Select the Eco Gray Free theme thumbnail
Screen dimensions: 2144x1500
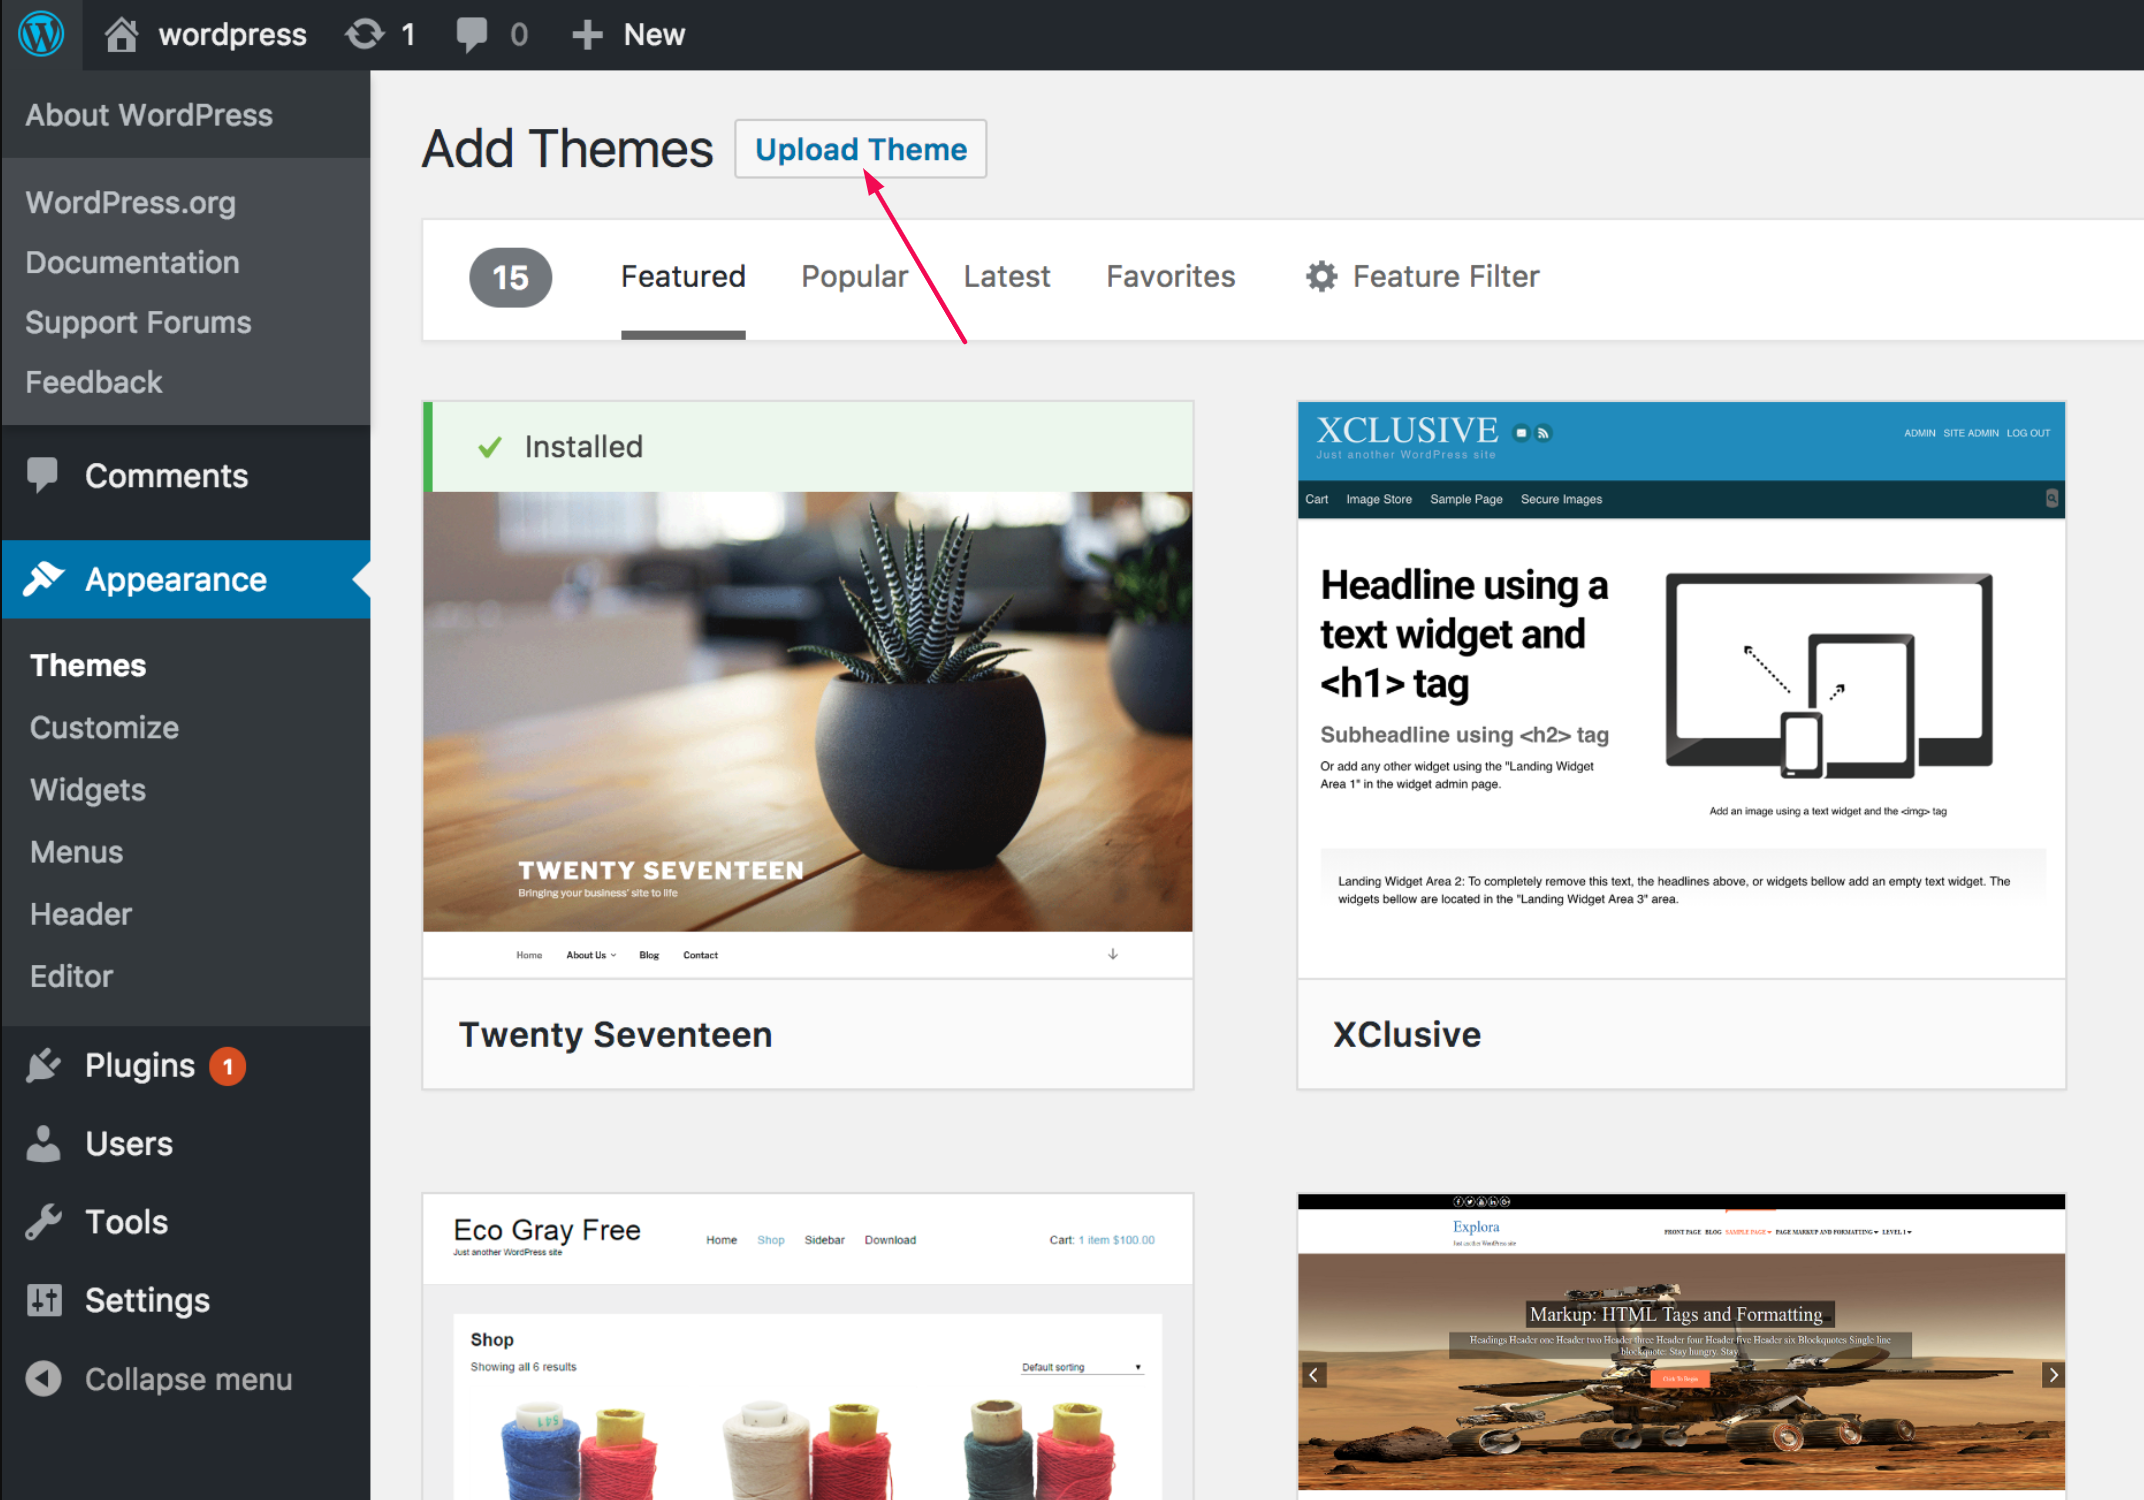click(x=808, y=1347)
